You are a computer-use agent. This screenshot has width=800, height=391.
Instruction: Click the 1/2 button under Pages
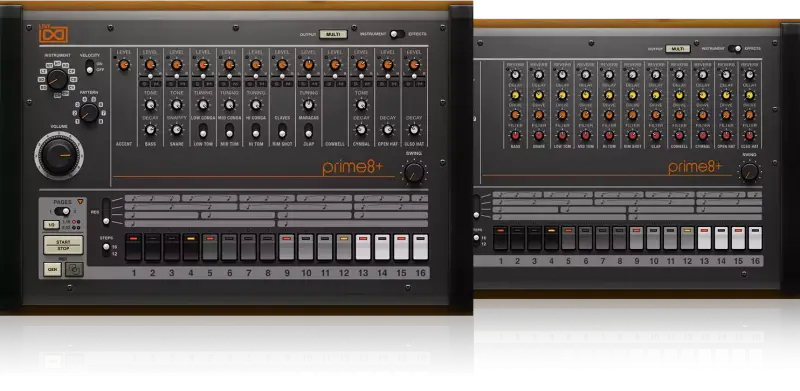pyautogui.click(x=51, y=225)
